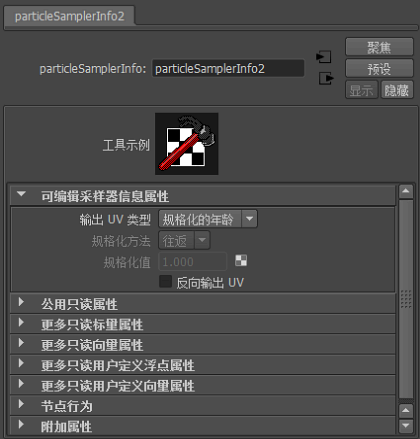Click the 预设 button
The width and height of the screenshot is (420, 439).
[x=379, y=68]
